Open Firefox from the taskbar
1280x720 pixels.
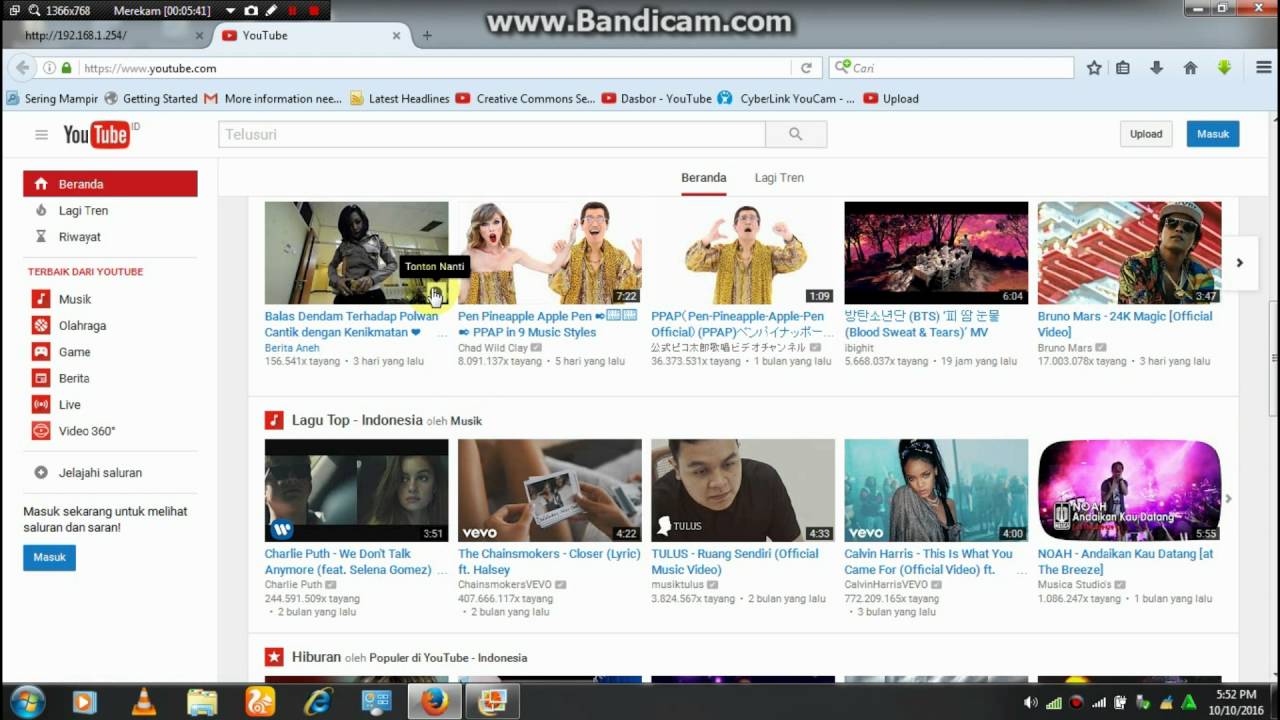(434, 702)
